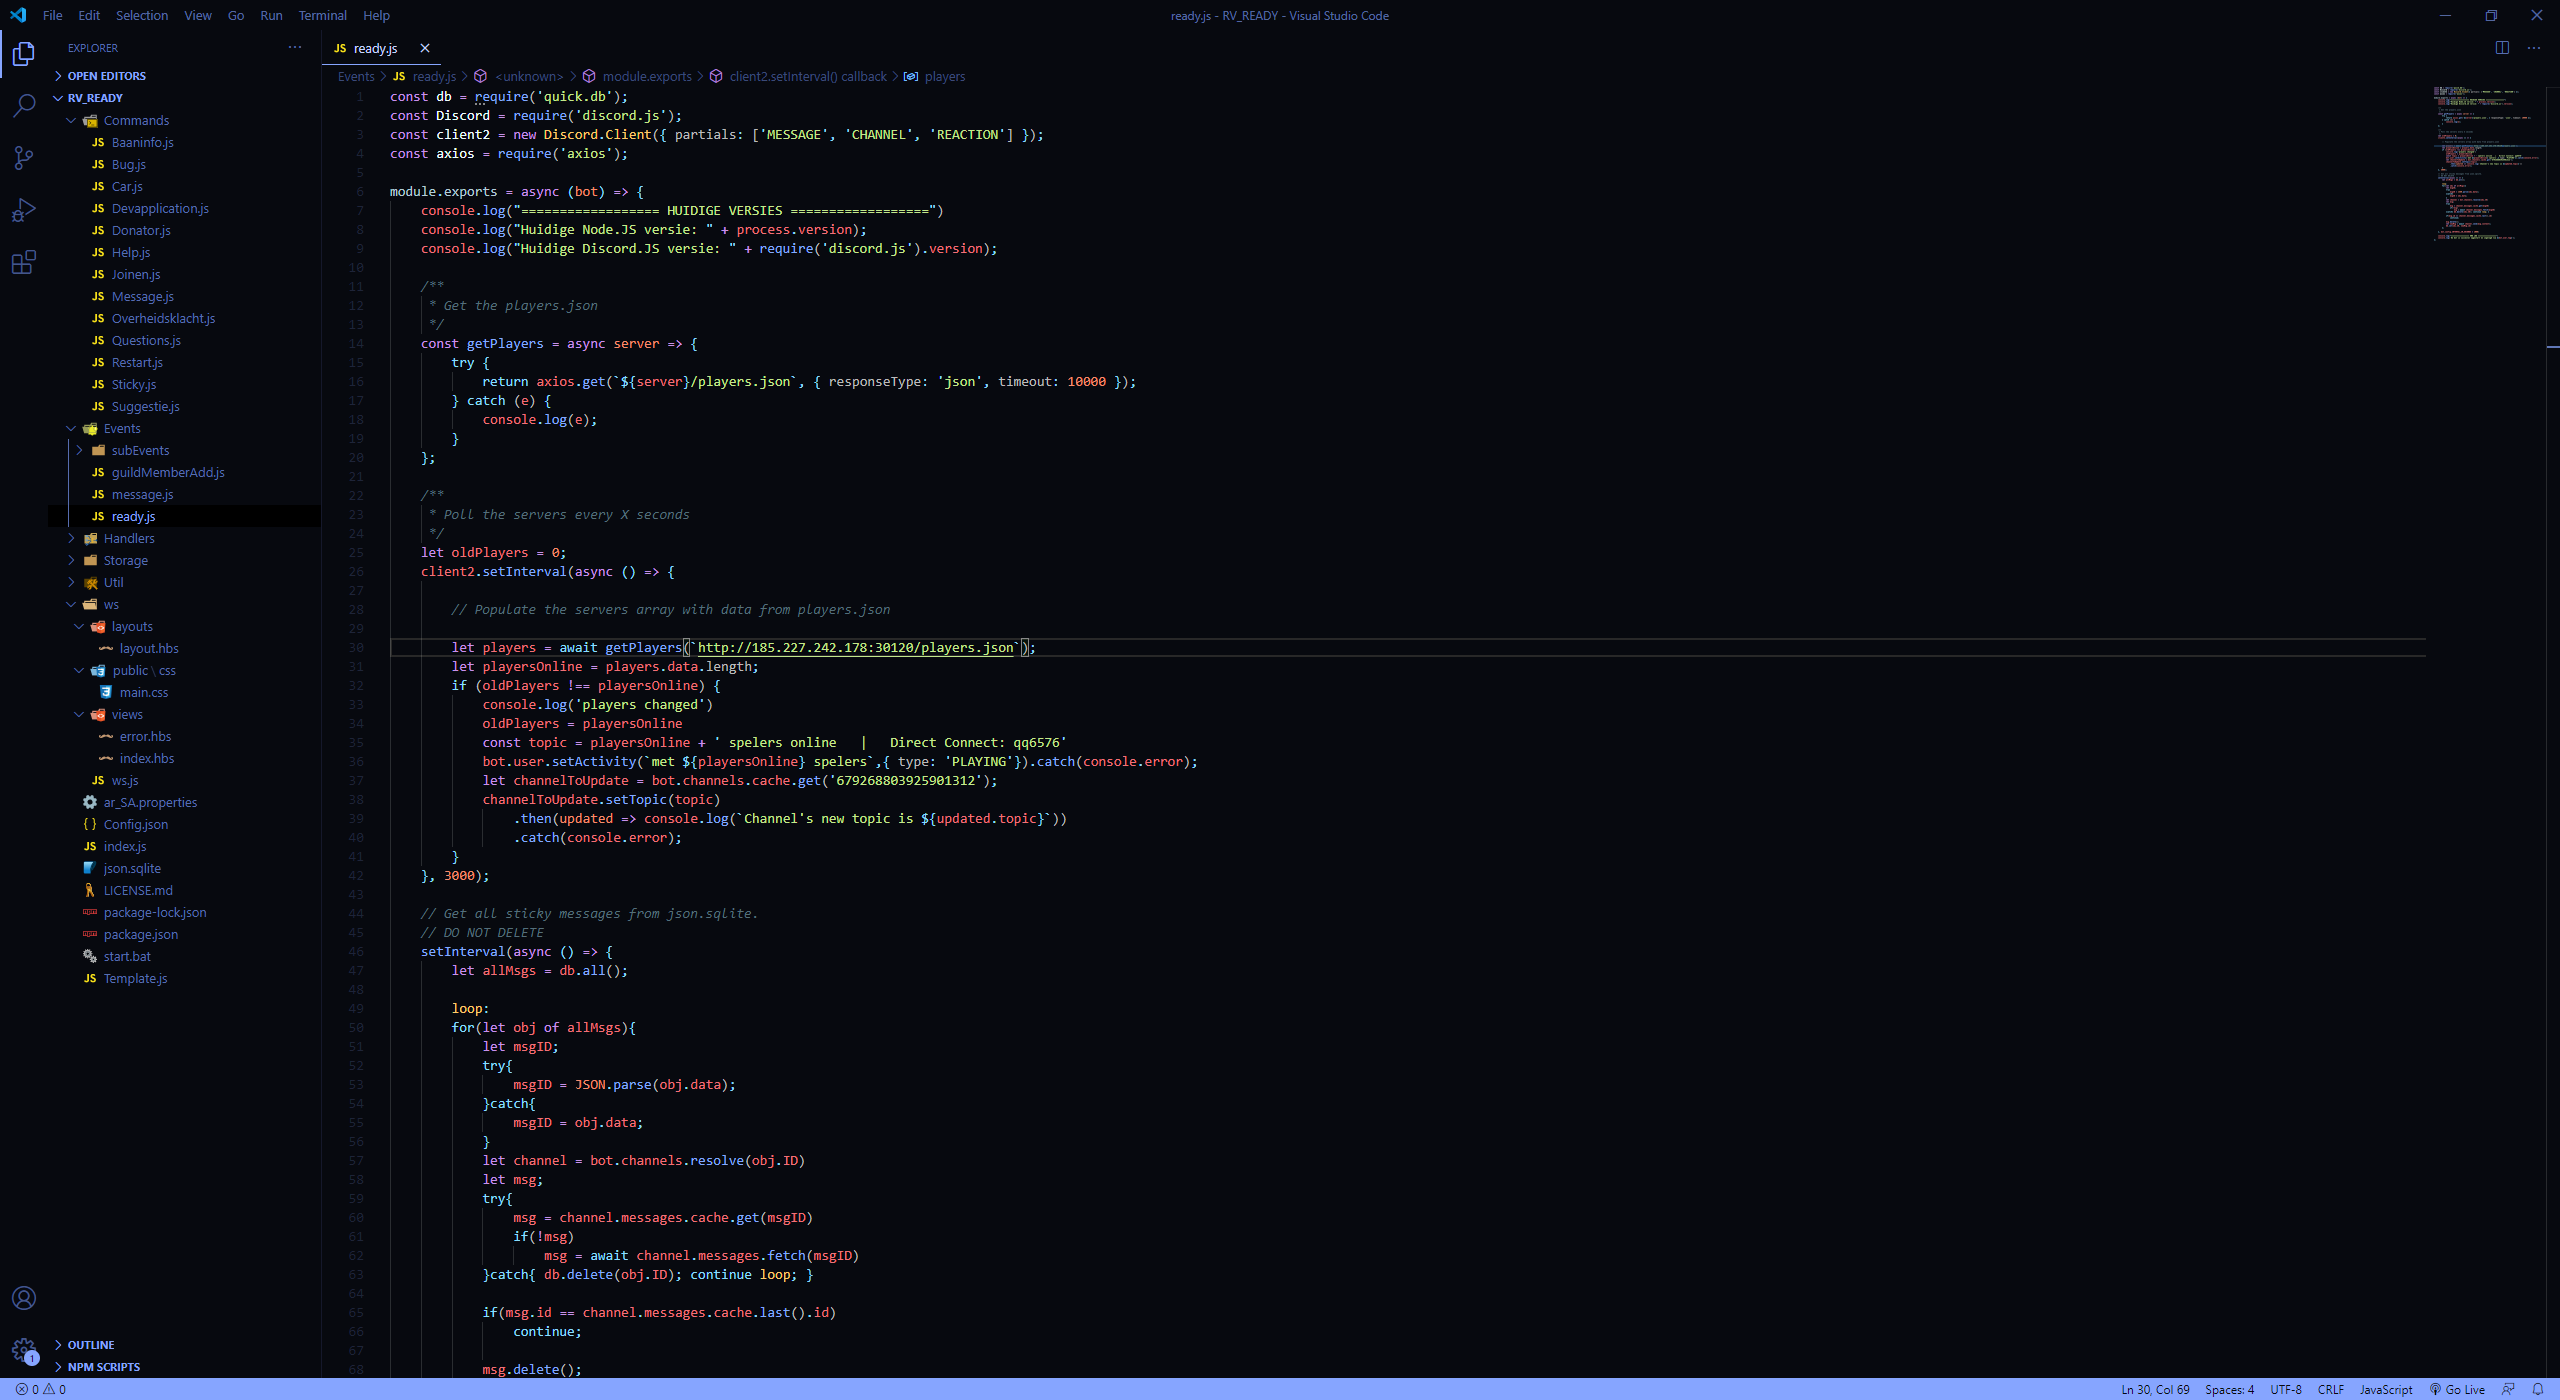Open the Terminal menu
The height and width of the screenshot is (1400, 2560).
322,15
